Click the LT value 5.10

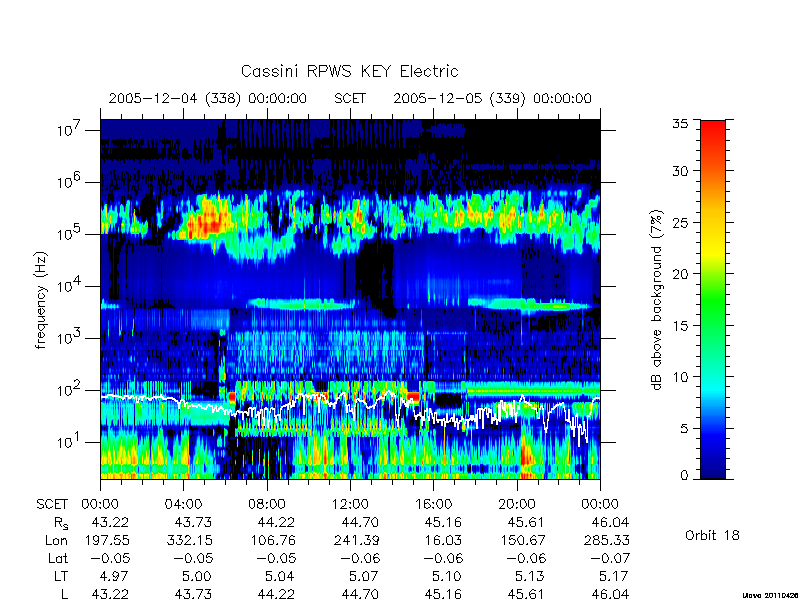pyautogui.click(x=448, y=577)
